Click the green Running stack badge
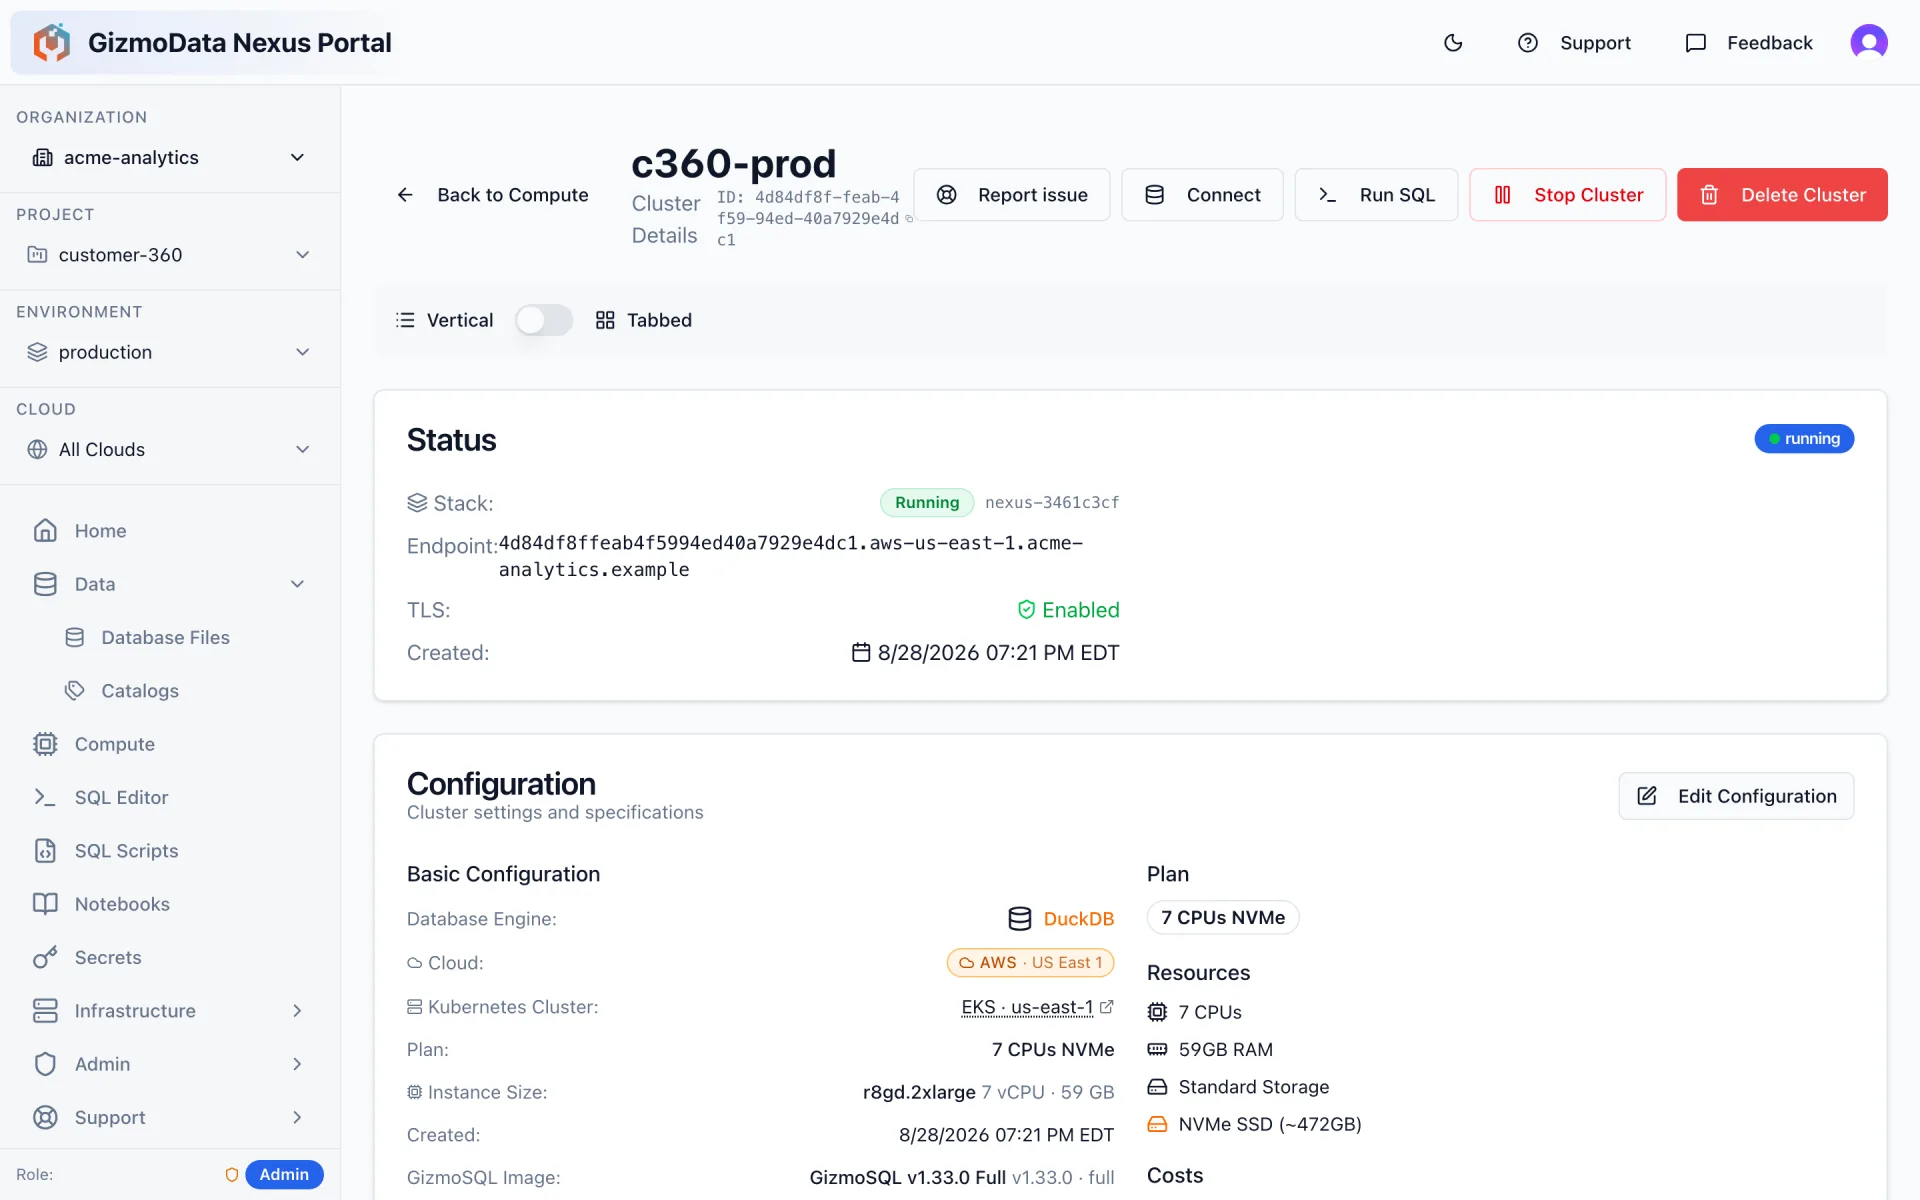This screenshot has width=1920, height=1200. [927, 503]
